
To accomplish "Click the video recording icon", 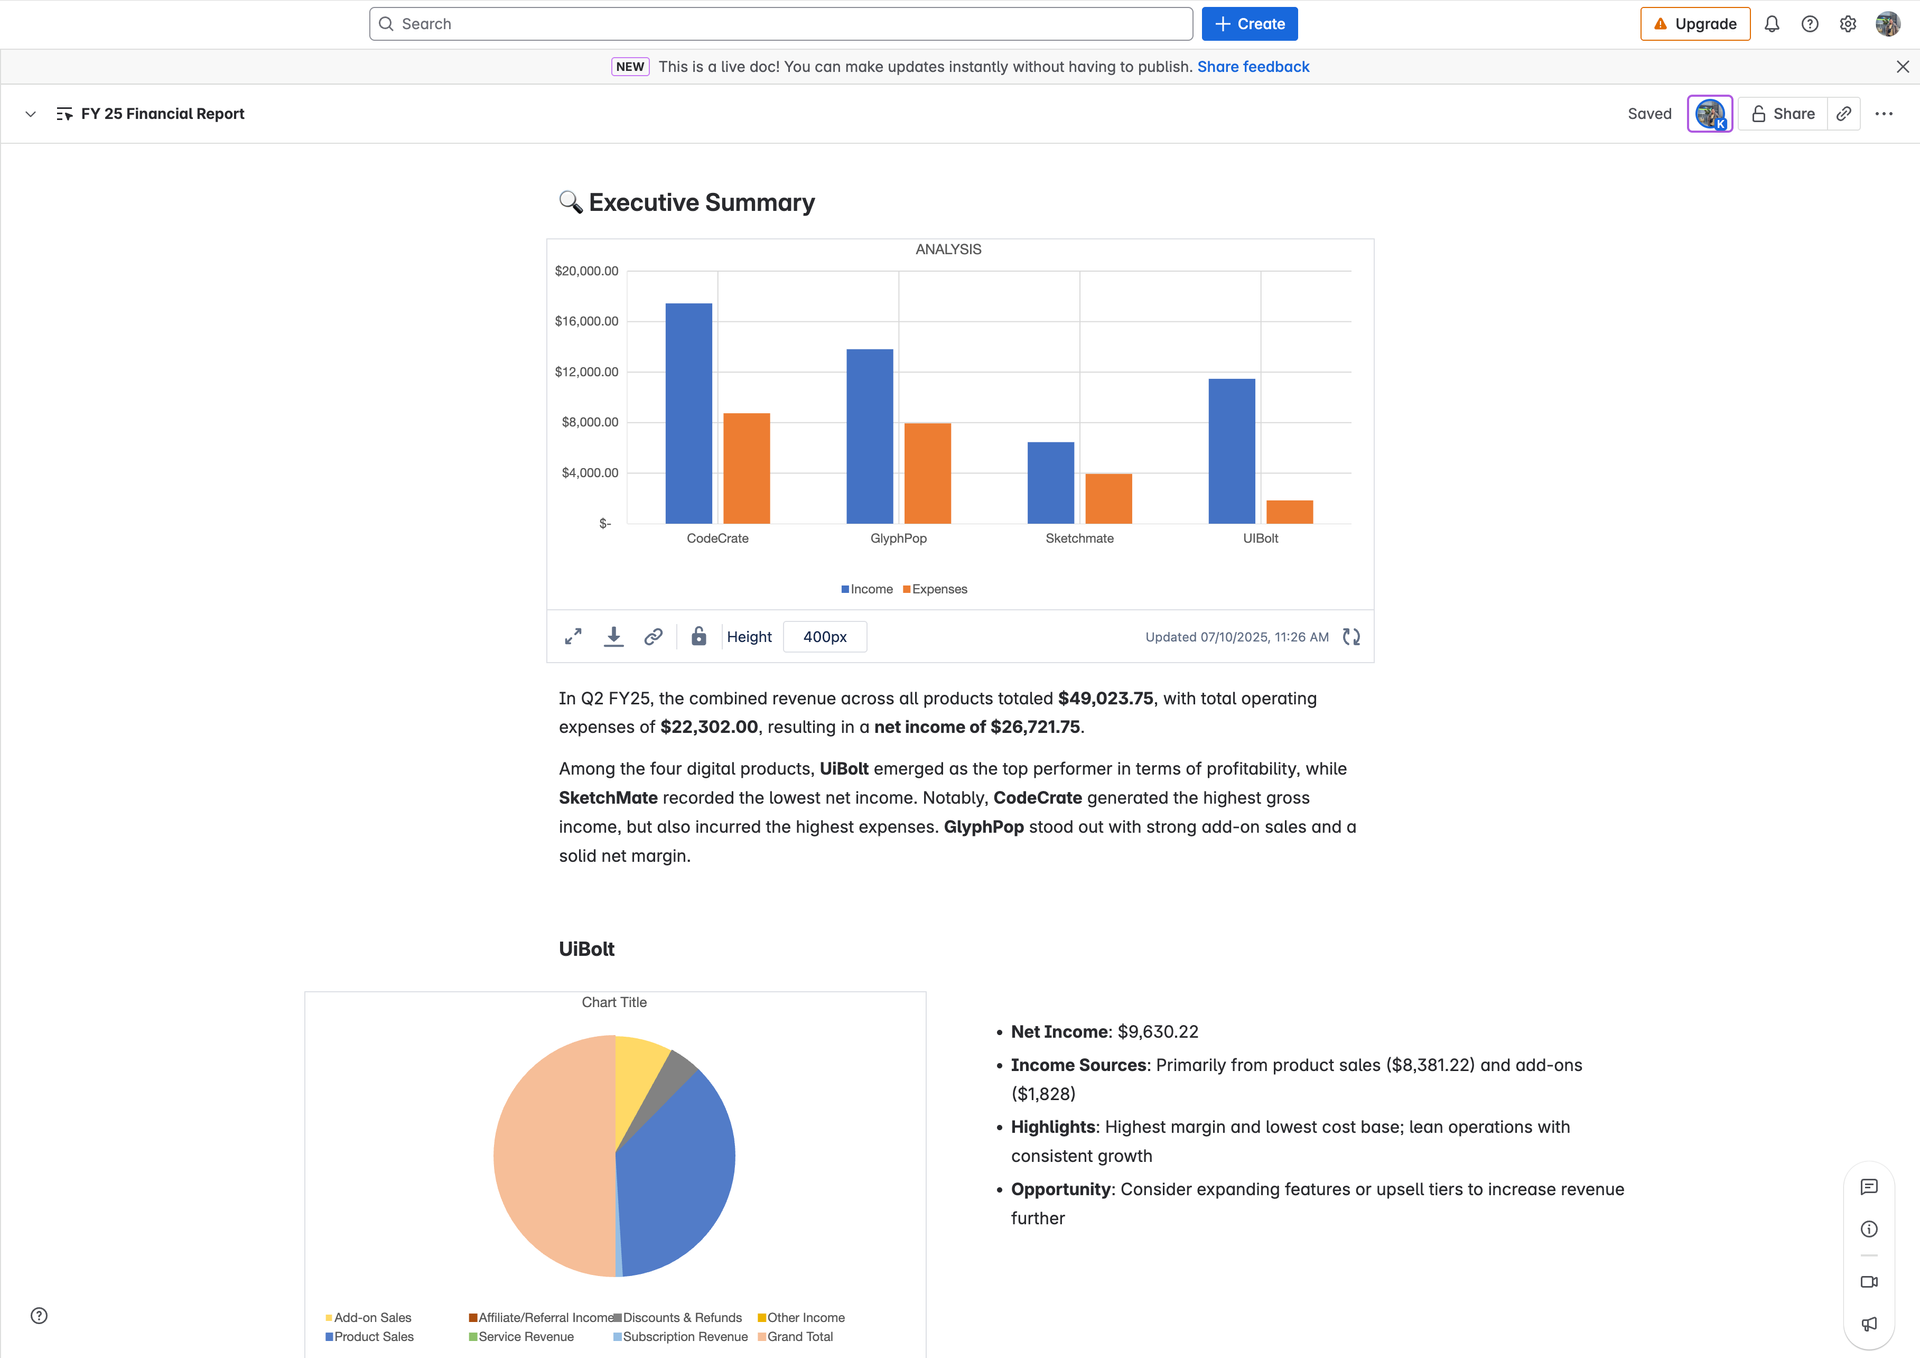I will tap(1869, 1282).
